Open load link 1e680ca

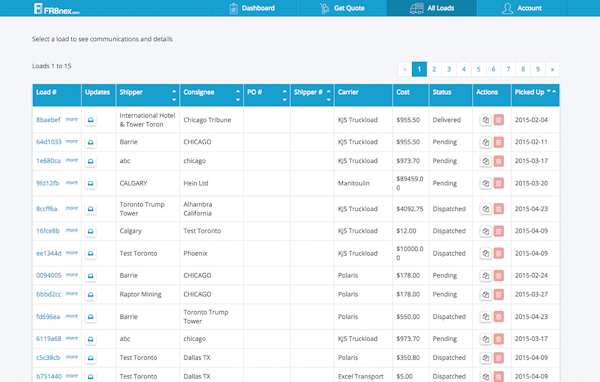[48, 161]
